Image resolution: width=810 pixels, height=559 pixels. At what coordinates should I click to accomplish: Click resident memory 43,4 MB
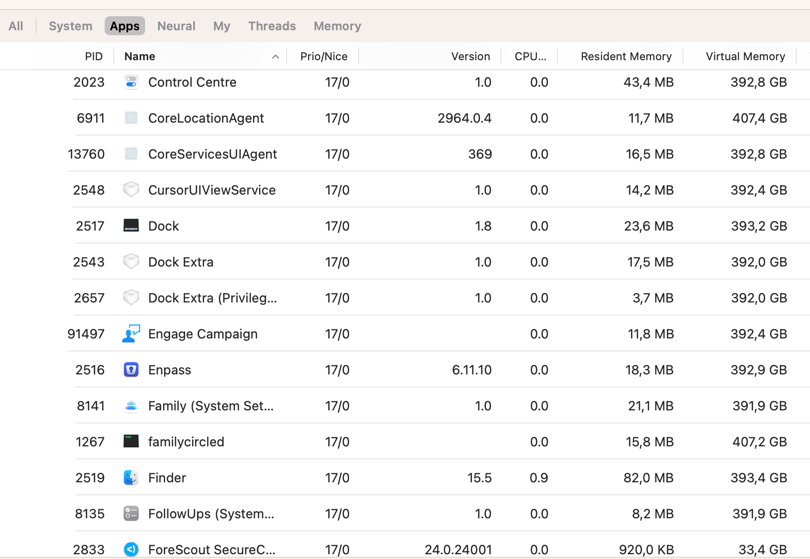click(648, 82)
